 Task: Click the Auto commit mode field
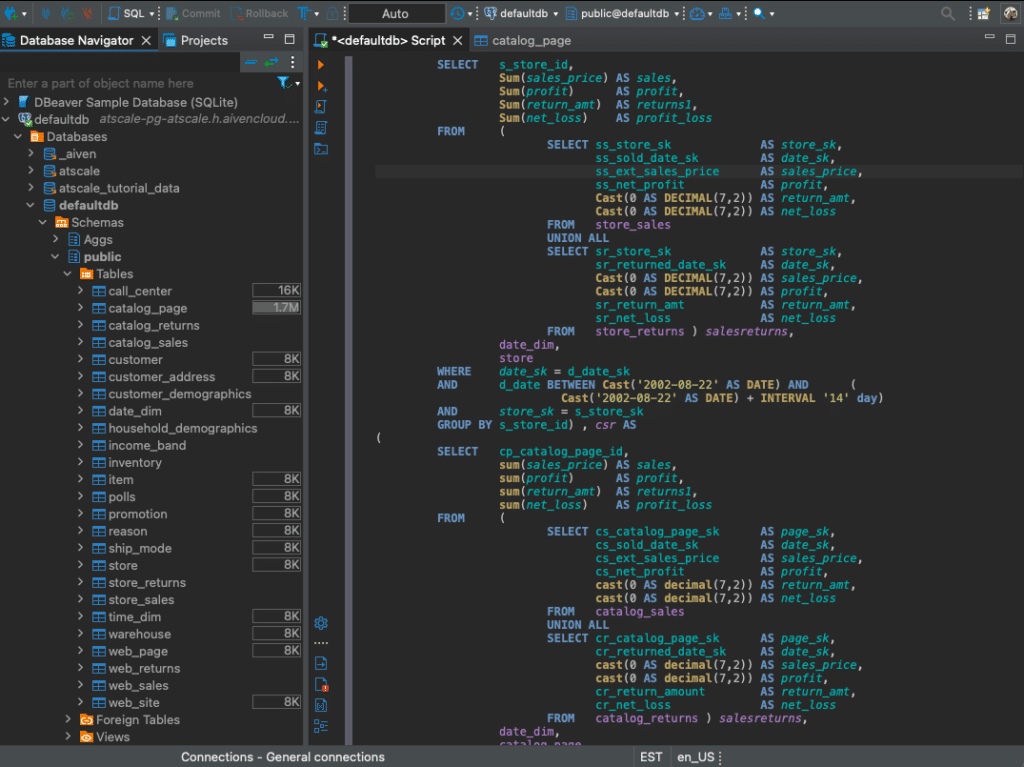[396, 14]
